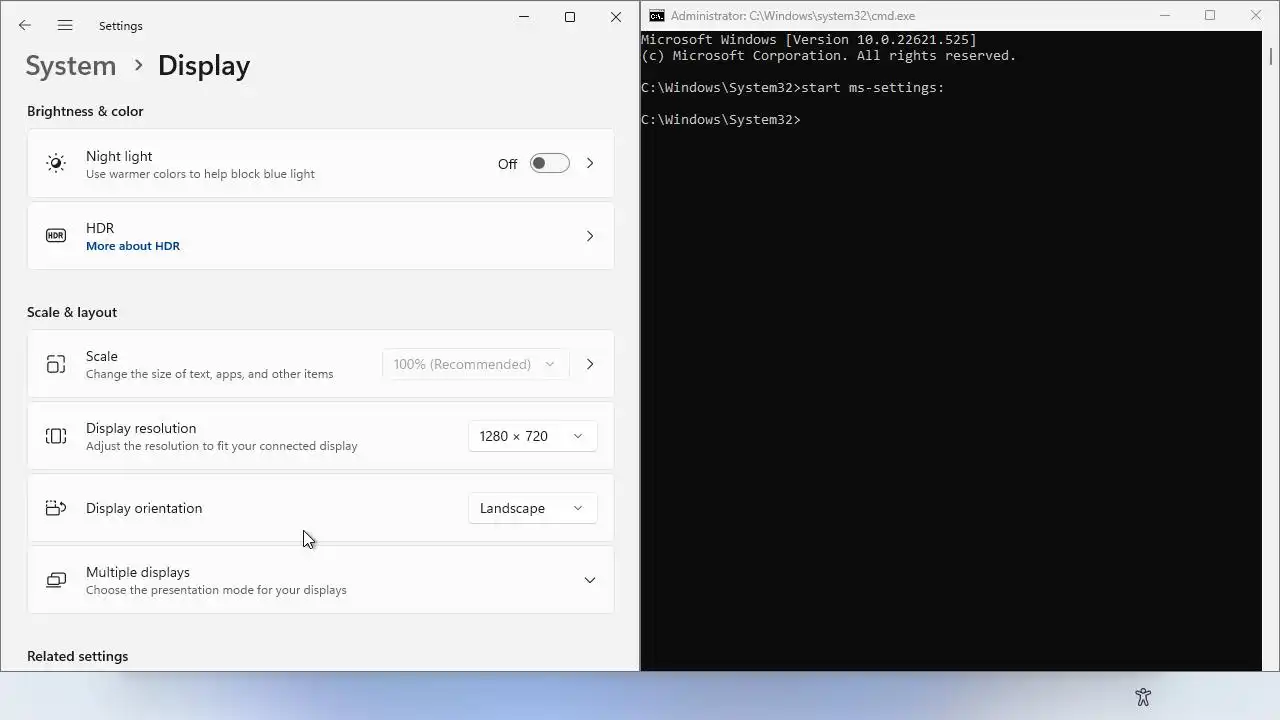Click the Scale icon
This screenshot has height=720, width=1280.
(x=56, y=364)
